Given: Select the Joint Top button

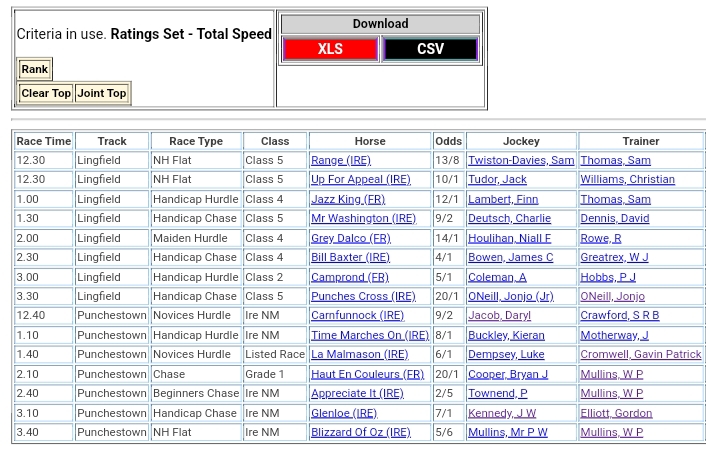Looking at the screenshot, I should (x=102, y=93).
